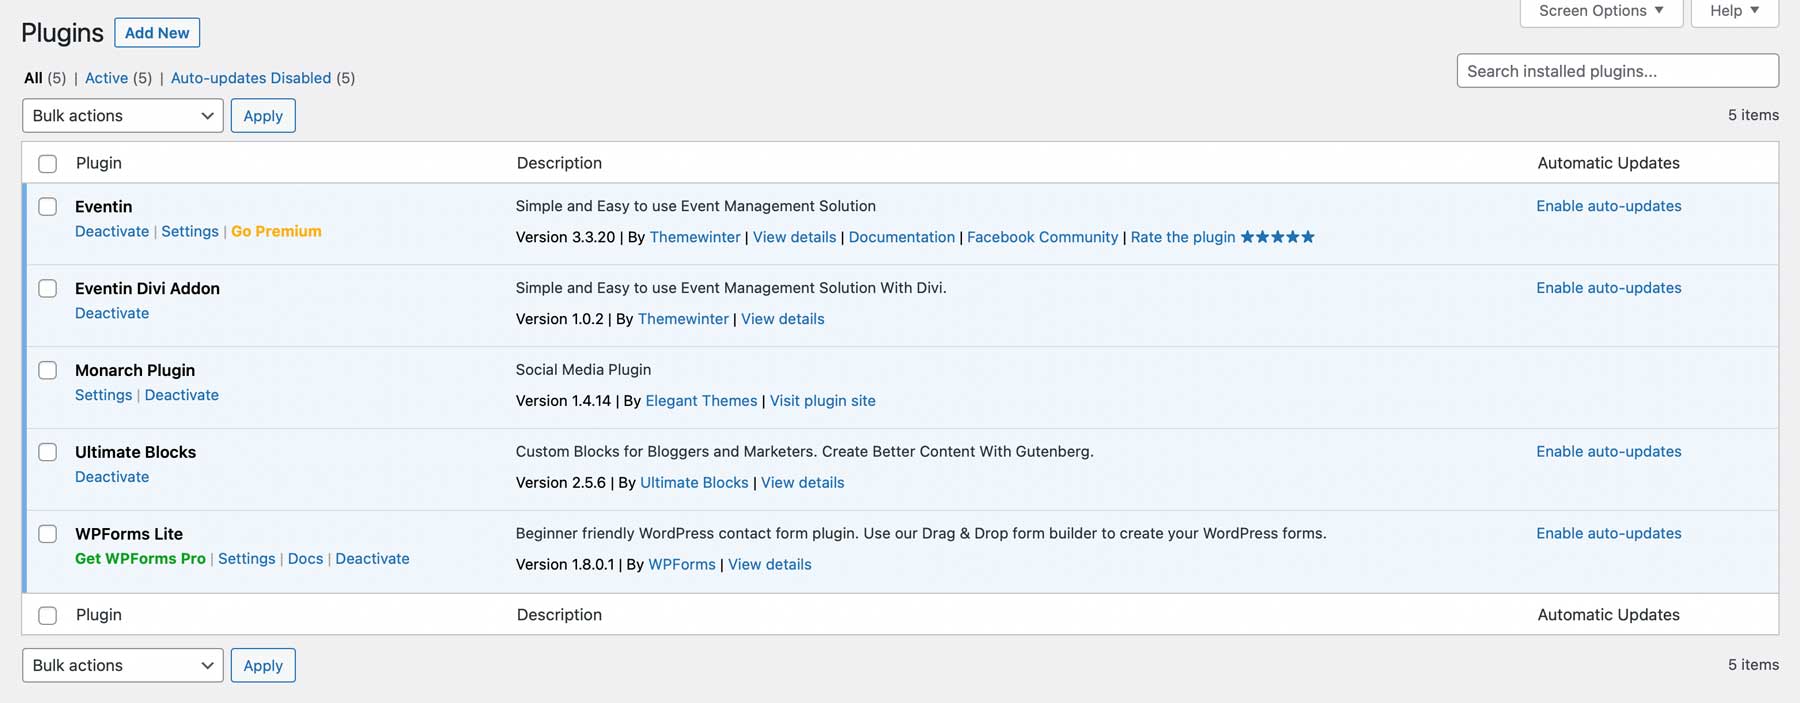
Task: Check the WPForms Lite checkbox
Action: pos(47,535)
